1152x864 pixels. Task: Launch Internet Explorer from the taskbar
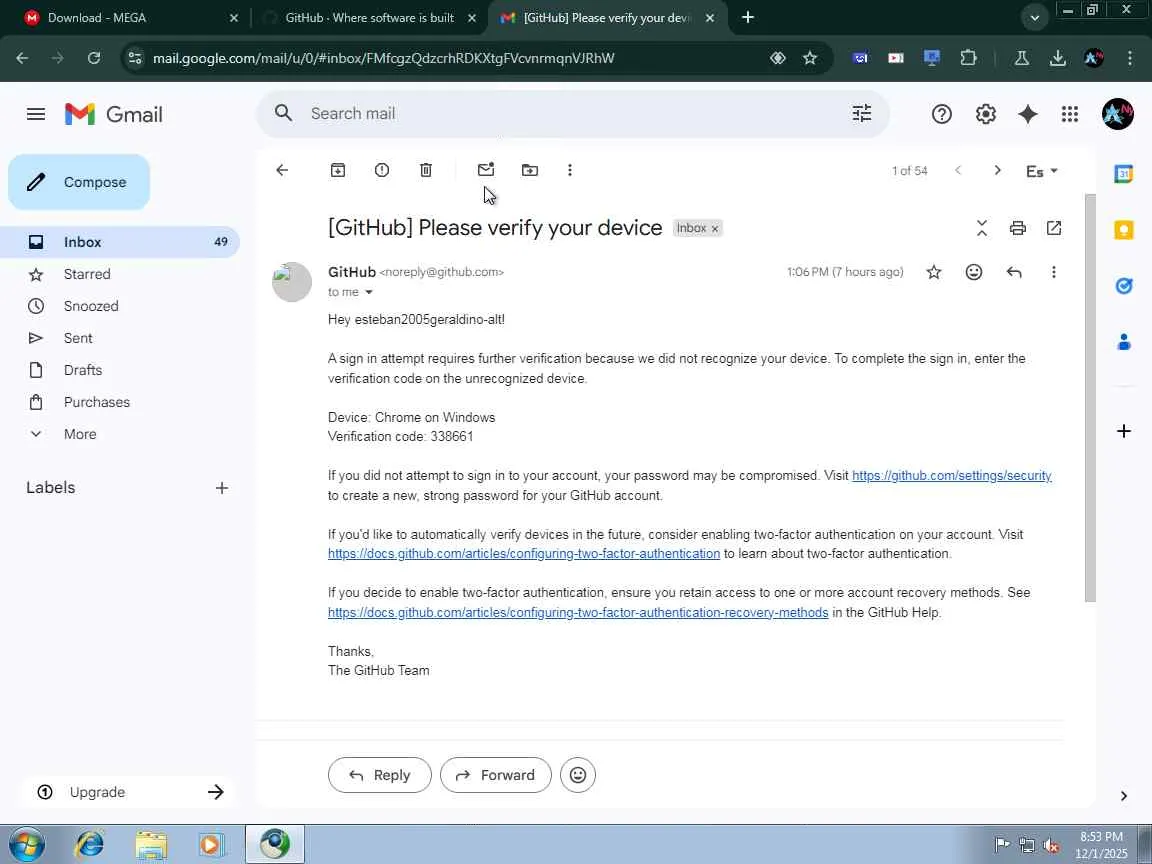pos(89,844)
